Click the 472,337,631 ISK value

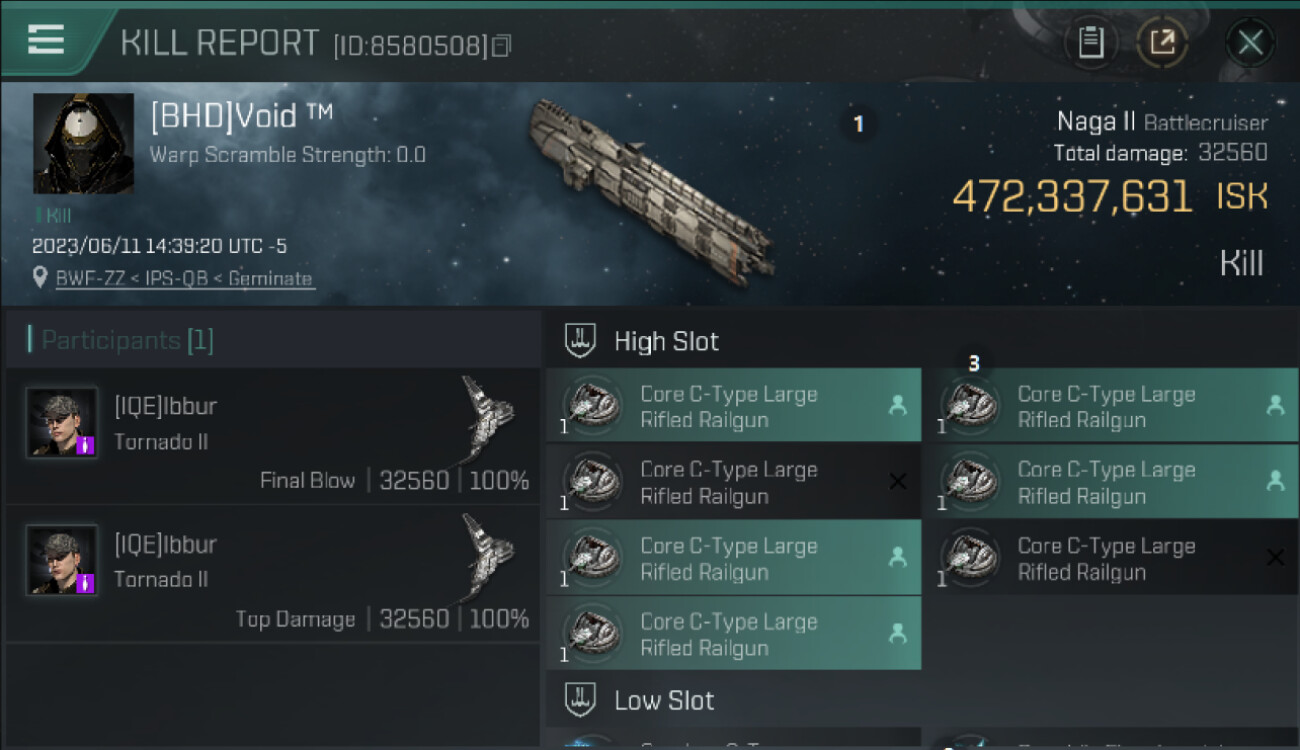(1072, 197)
